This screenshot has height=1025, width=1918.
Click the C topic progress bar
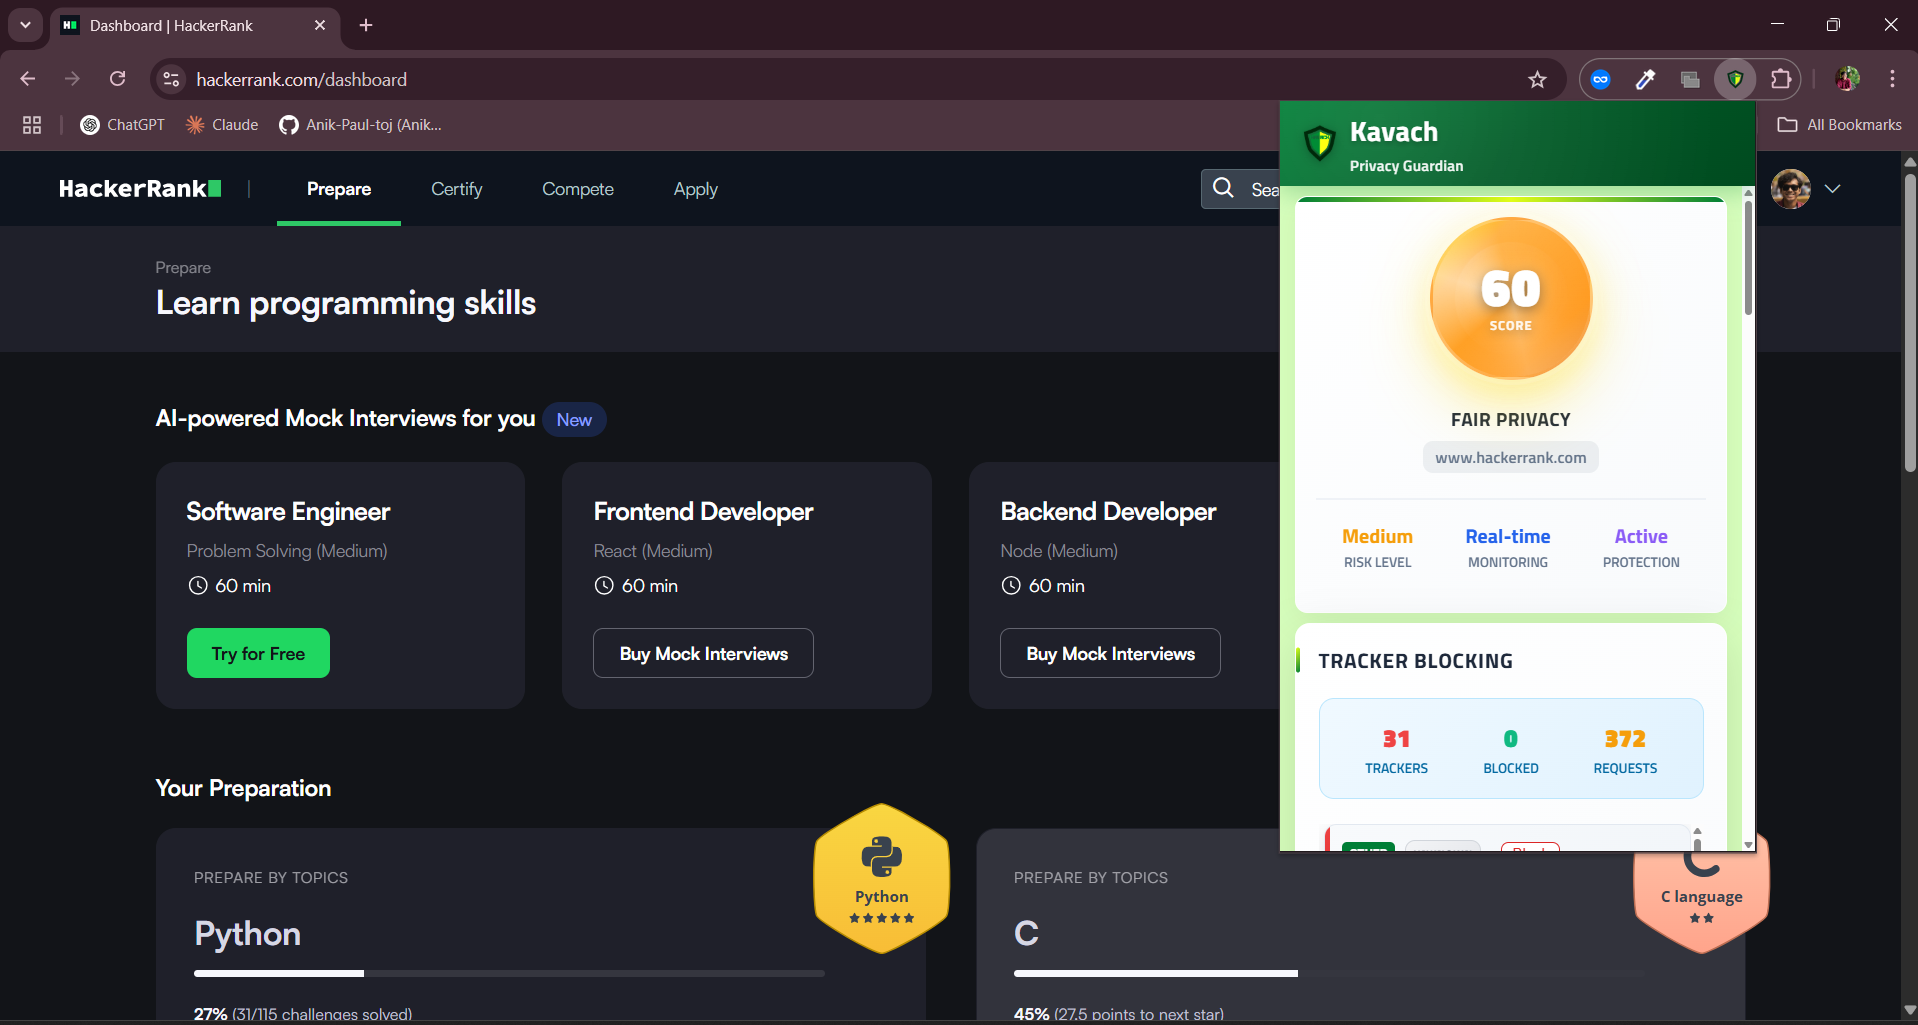pyautogui.click(x=1328, y=973)
